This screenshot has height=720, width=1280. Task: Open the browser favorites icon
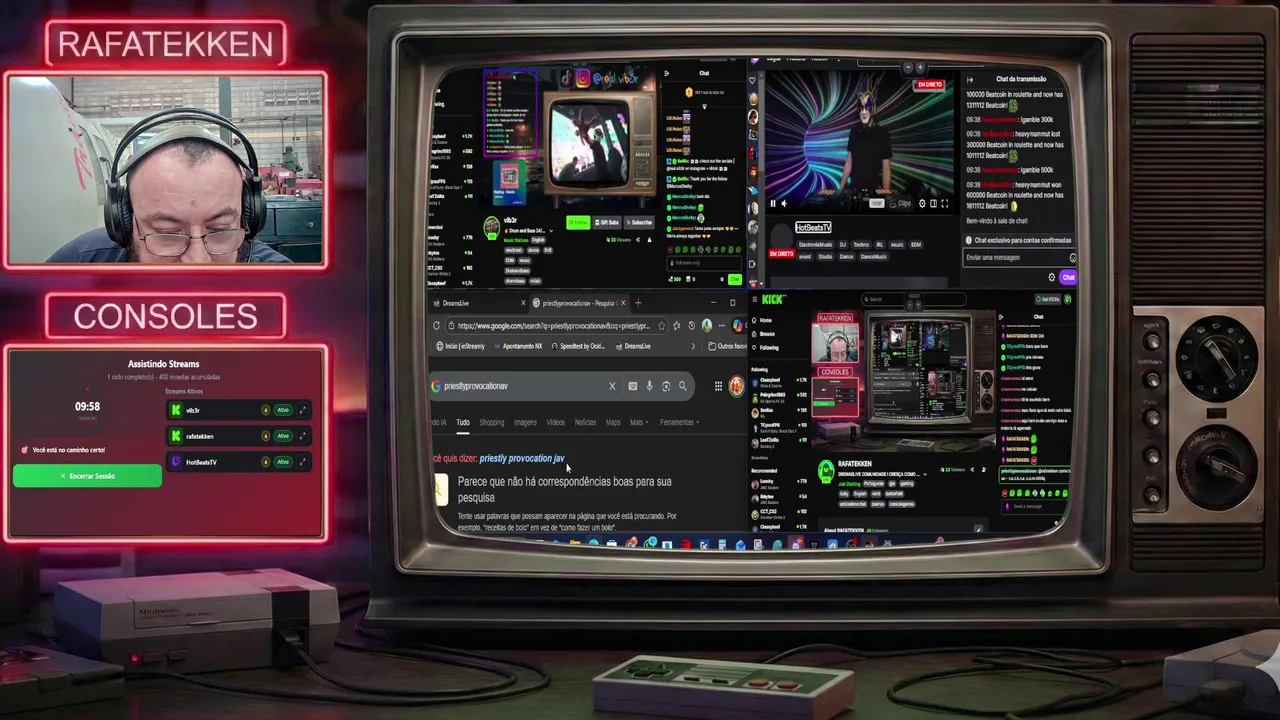pos(676,326)
